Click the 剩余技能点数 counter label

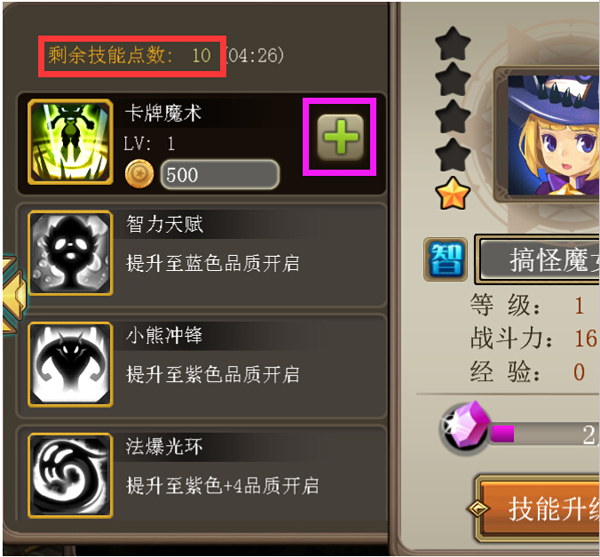[x=129, y=56]
